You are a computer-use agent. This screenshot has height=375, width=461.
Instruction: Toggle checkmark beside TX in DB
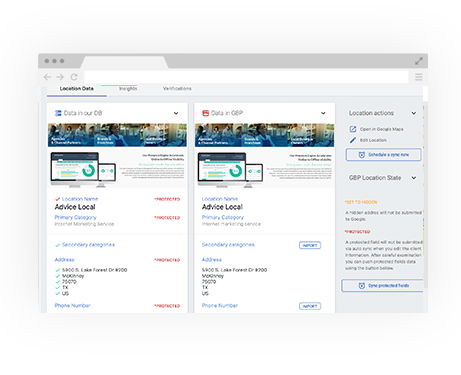tap(58, 288)
